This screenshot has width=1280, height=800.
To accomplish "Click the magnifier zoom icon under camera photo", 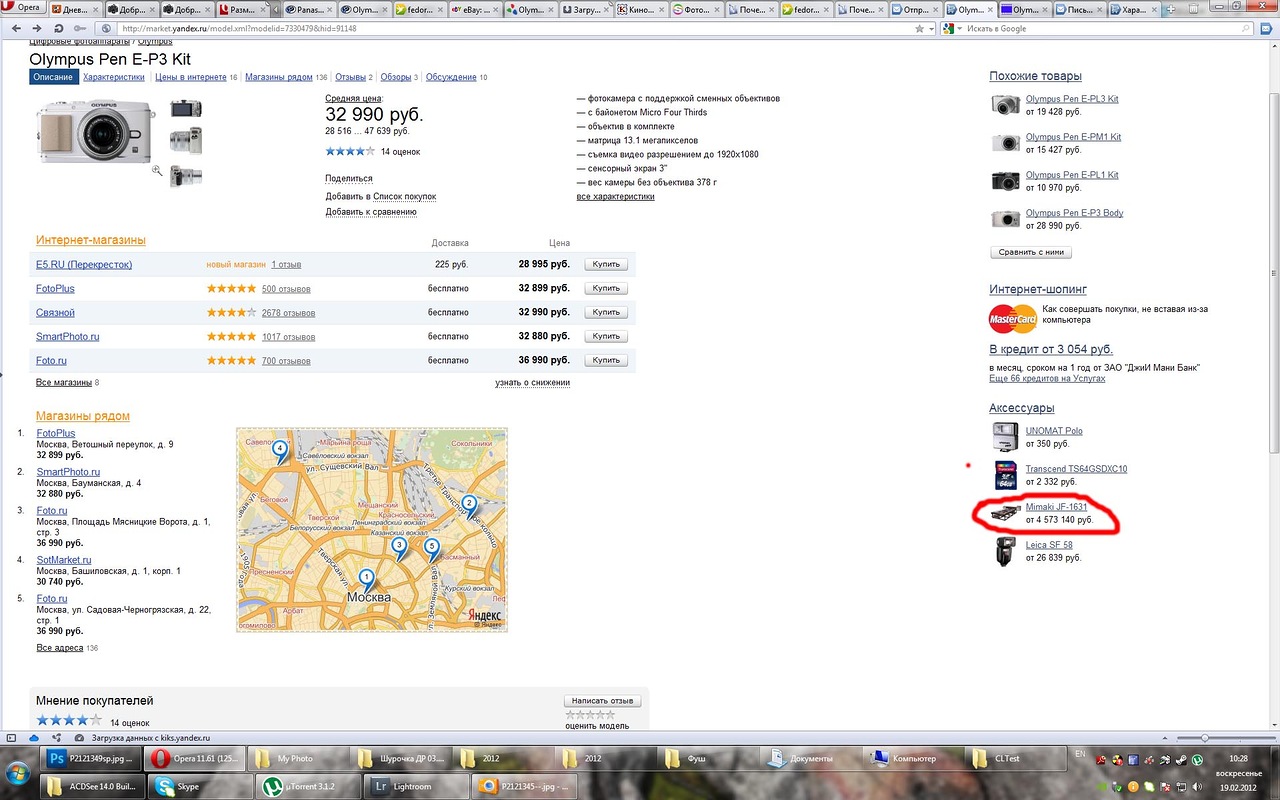I will point(157,171).
